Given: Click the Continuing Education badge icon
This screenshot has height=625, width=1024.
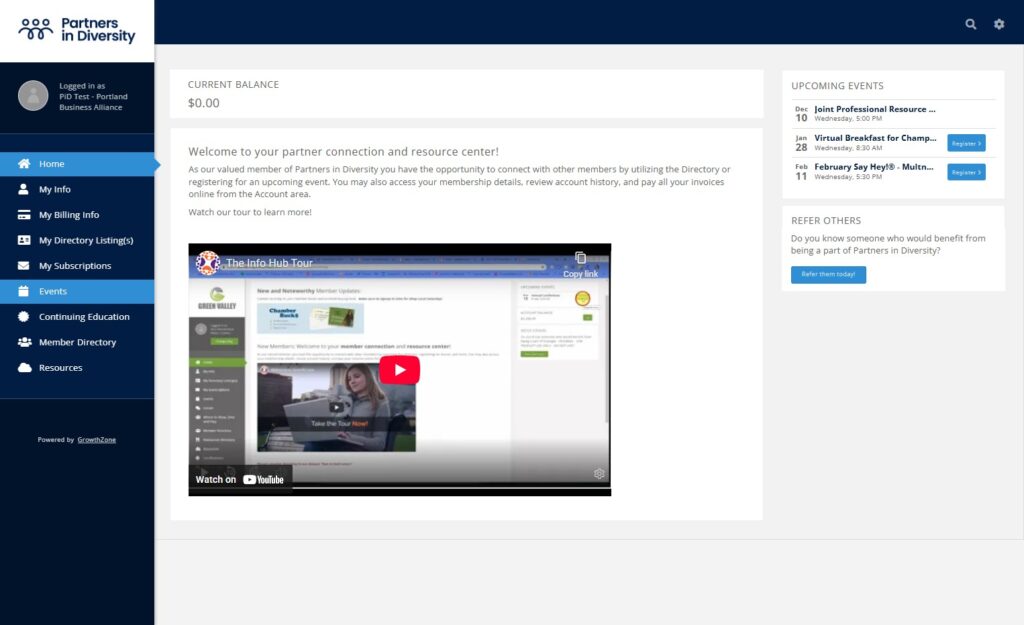Looking at the screenshot, I should [x=23, y=317].
